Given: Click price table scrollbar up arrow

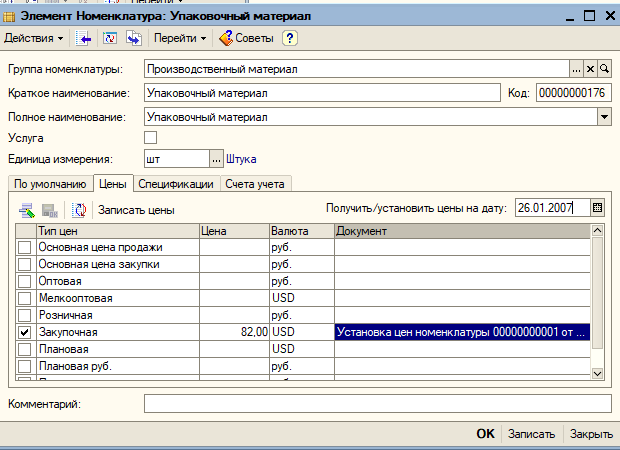Looking at the screenshot, I should (597, 230).
